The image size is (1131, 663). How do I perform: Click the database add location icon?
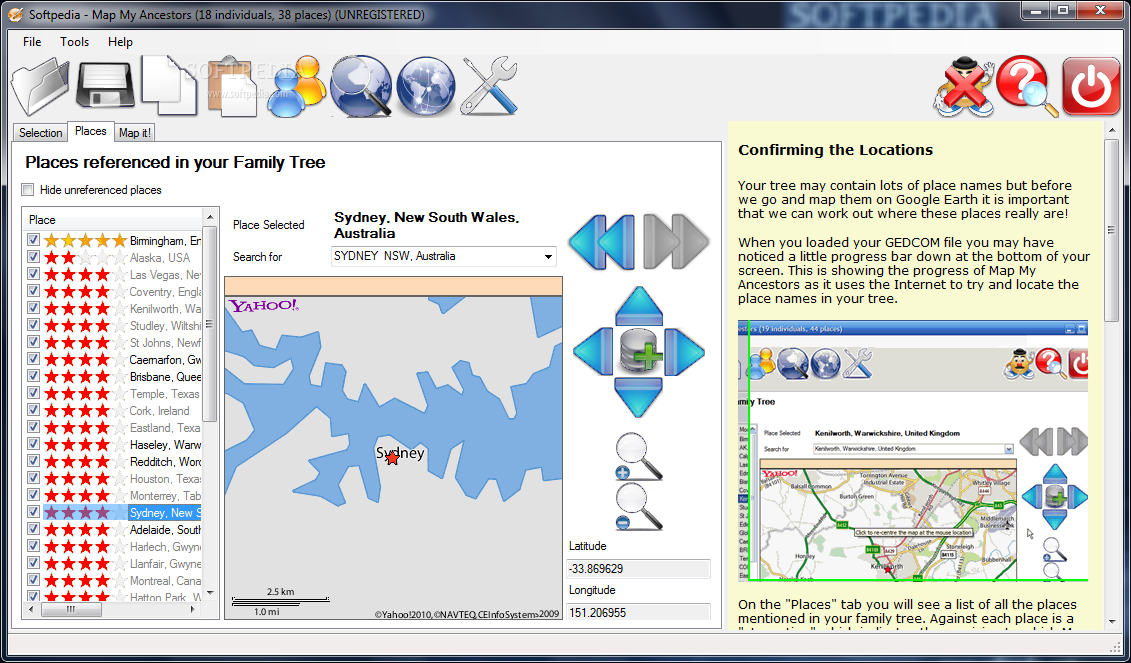point(639,351)
